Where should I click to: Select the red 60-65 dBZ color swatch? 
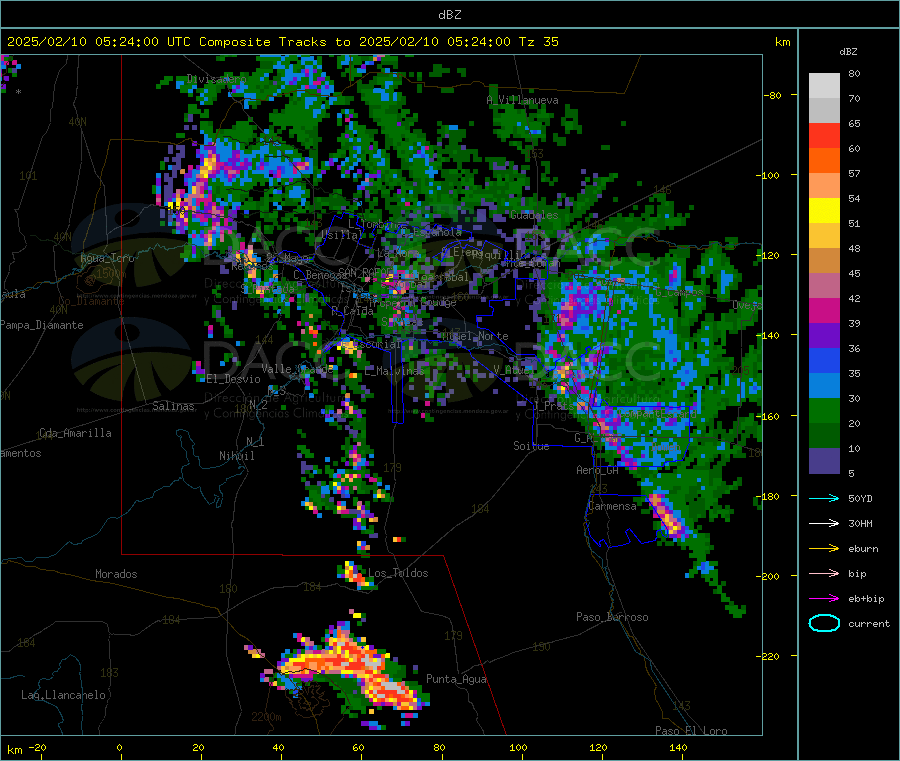[x=824, y=135]
